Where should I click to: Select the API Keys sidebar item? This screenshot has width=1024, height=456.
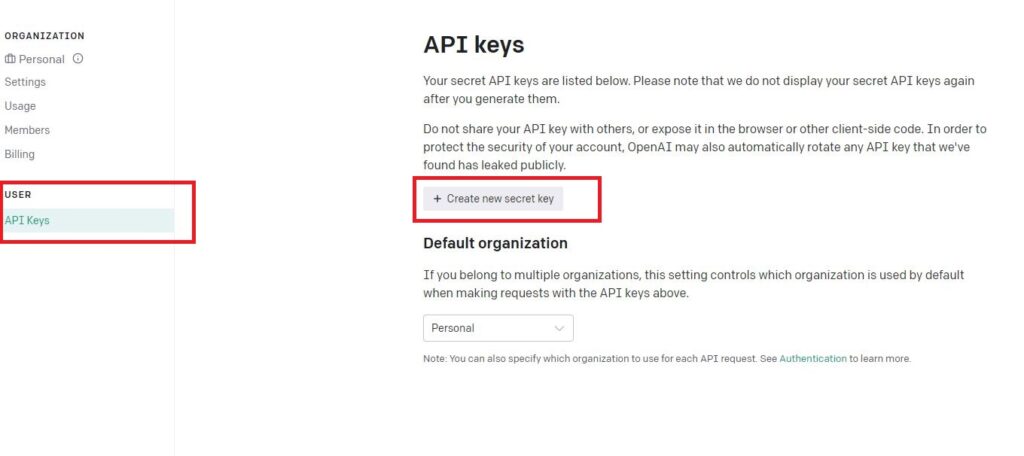coord(87,221)
